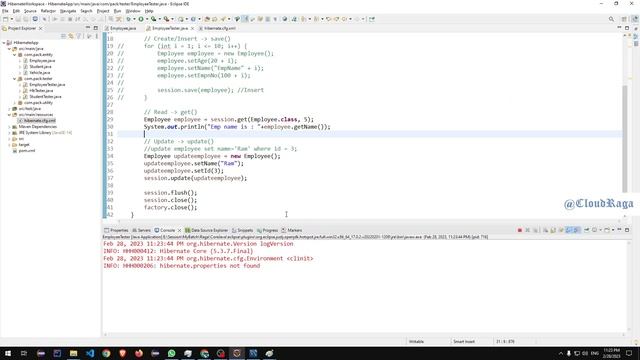
Task: Toggle Scroll Lock in the Console toolbar
Action: [x=553, y=230]
